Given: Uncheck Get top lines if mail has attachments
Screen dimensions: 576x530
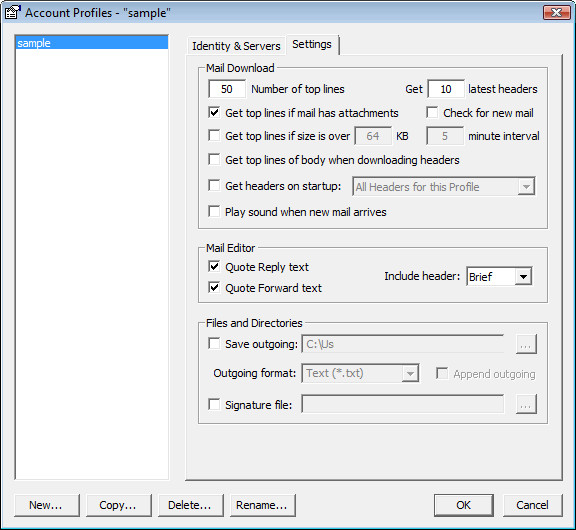Looking at the screenshot, I should click(x=214, y=112).
